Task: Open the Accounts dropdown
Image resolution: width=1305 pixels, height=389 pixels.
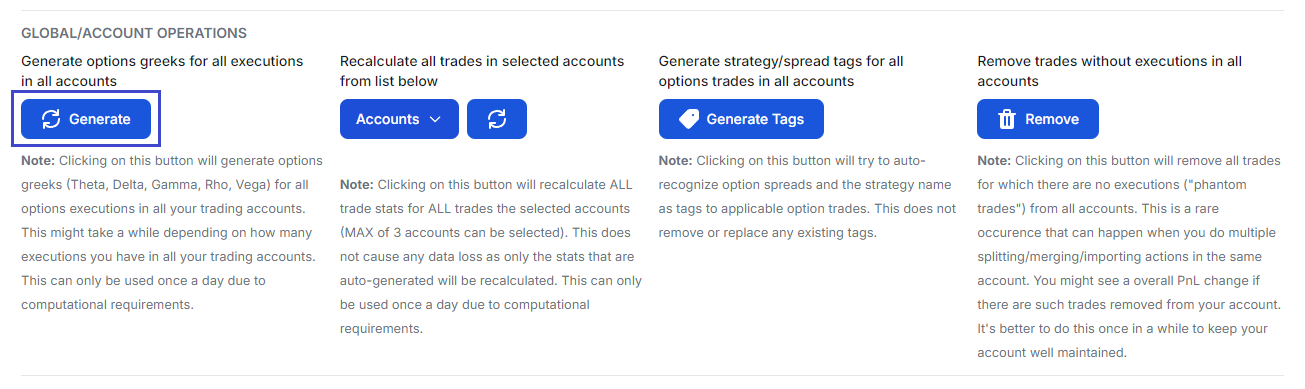Action: click(x=399, y=119)
